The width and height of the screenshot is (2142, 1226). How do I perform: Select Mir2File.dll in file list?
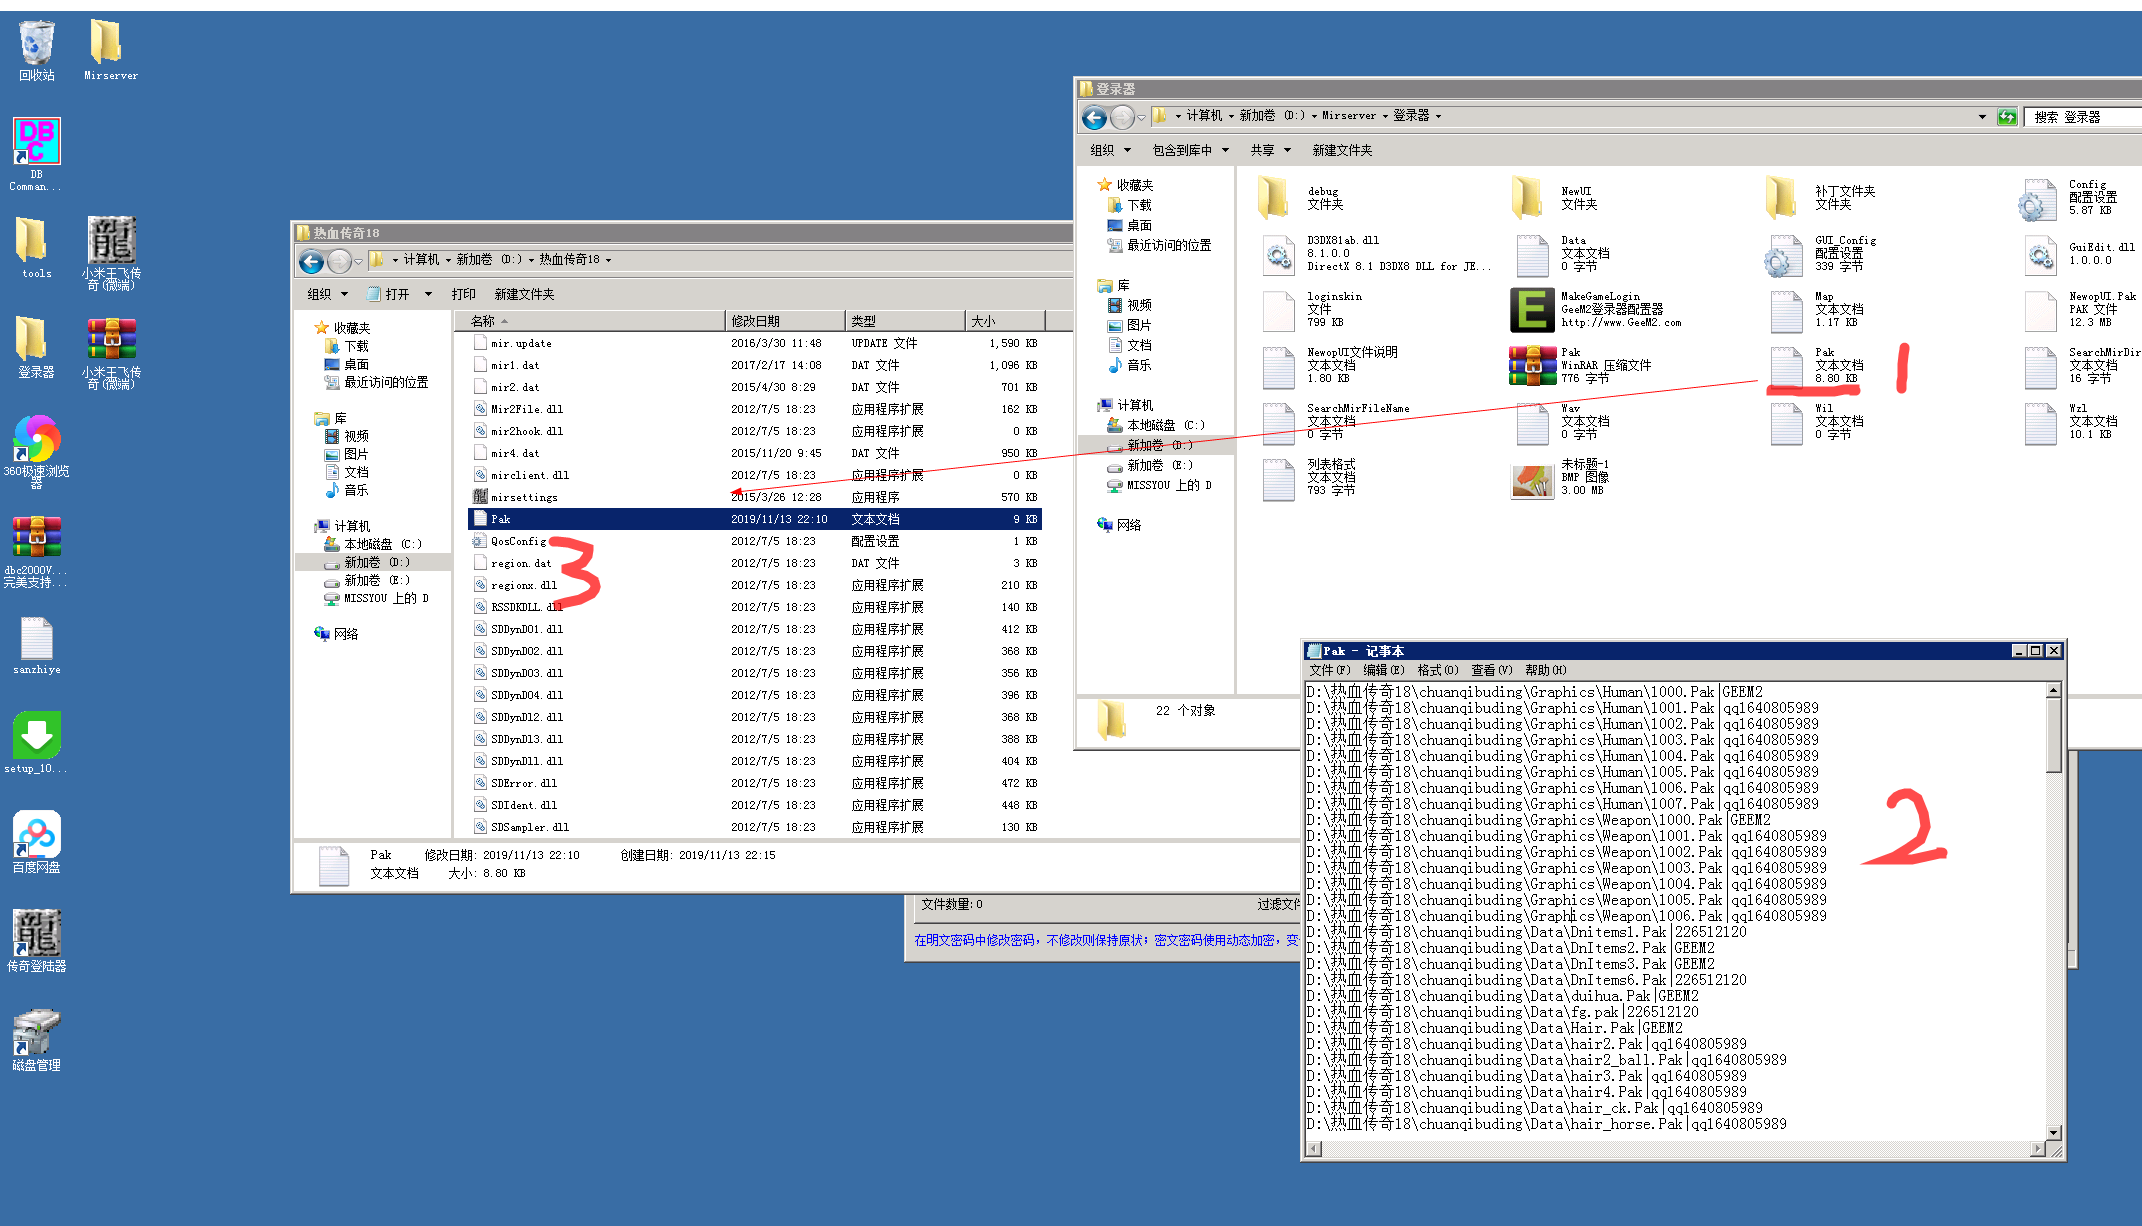tap(755, 409)
